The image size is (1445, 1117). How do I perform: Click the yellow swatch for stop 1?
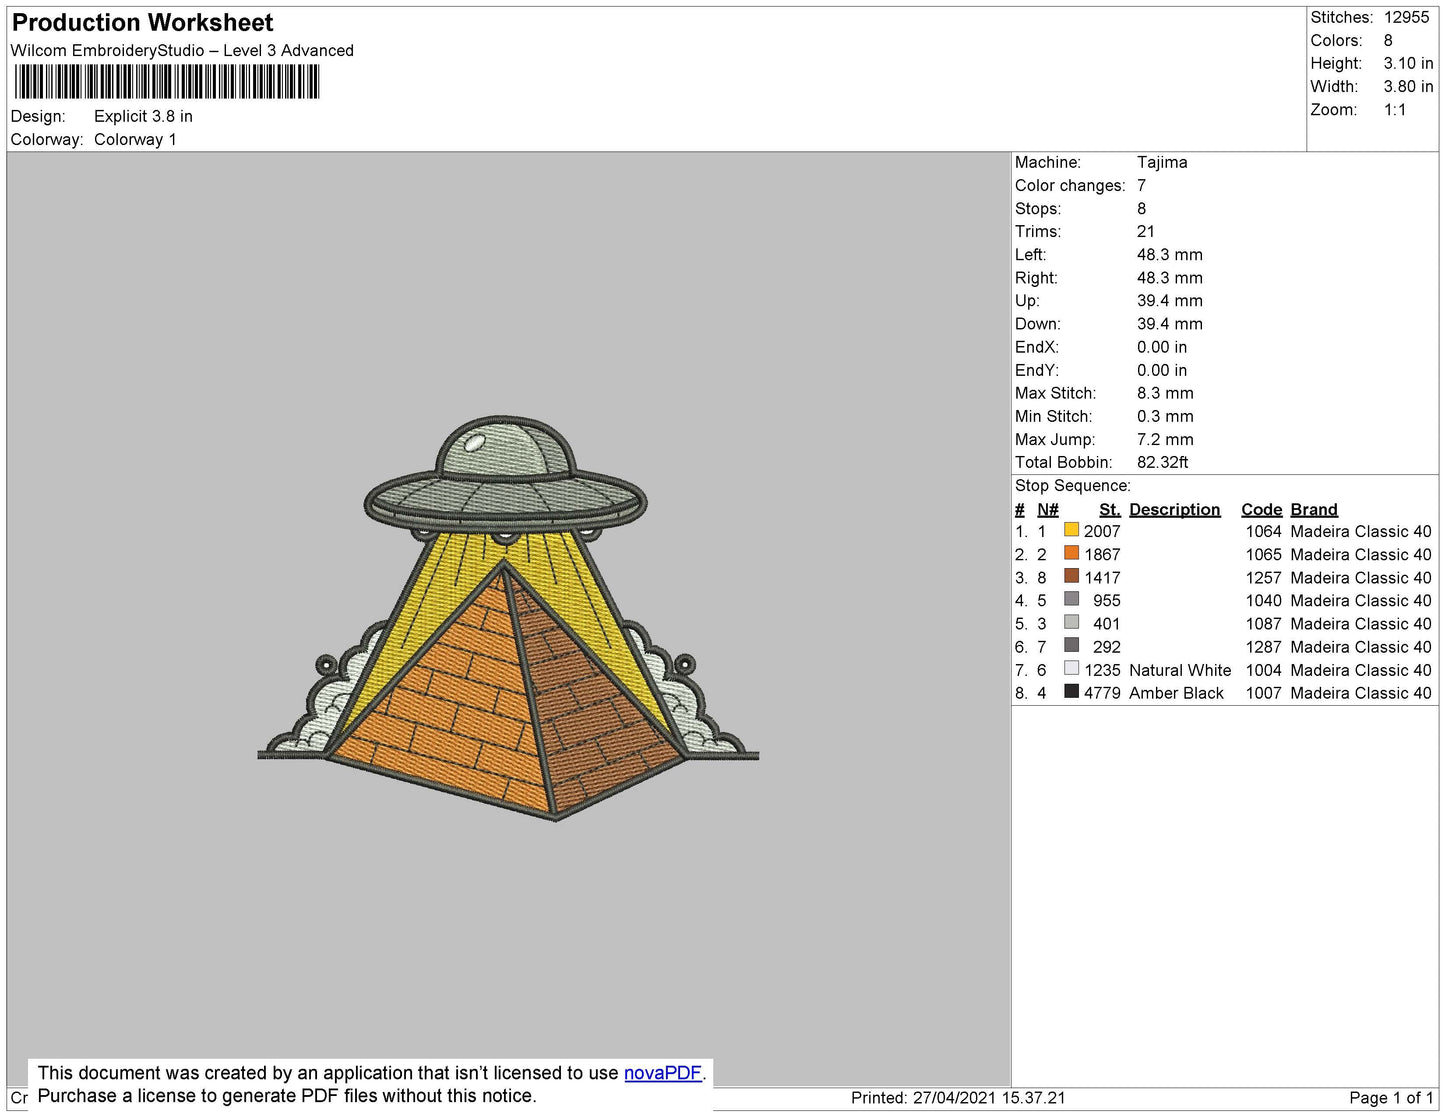[x=1071, y=530]
